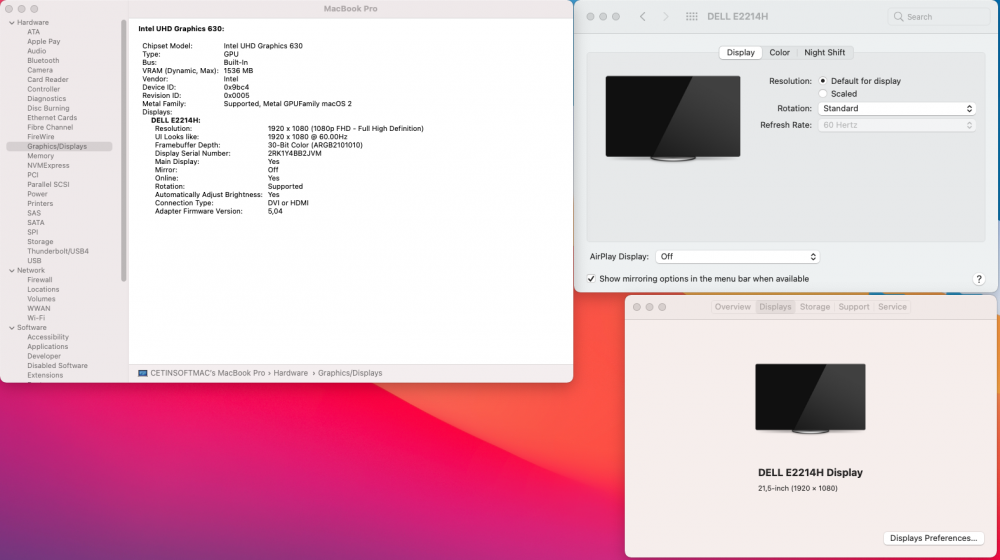The height and width of the screenshot is (560, 1000).
Task: Click the DELL E2214H display heading in details
Action: (x=175, y=121)
